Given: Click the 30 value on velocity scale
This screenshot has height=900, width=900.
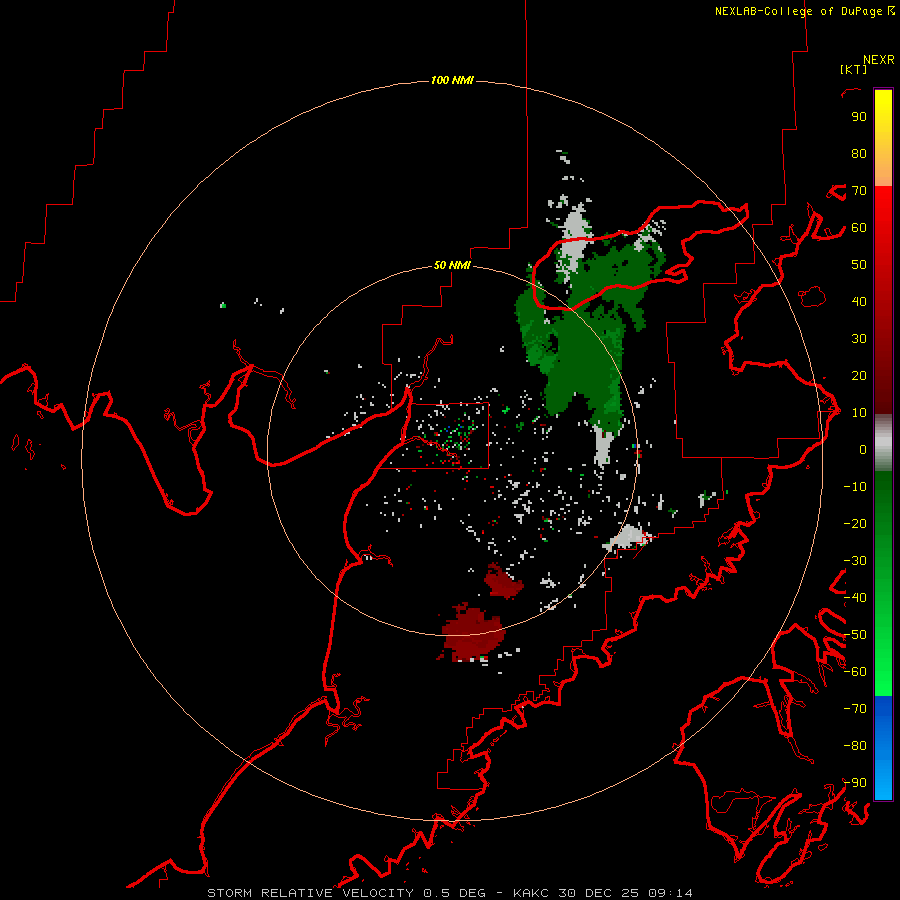Looking at the screenshot, I should pyautogui.click(x=859, y=339).
